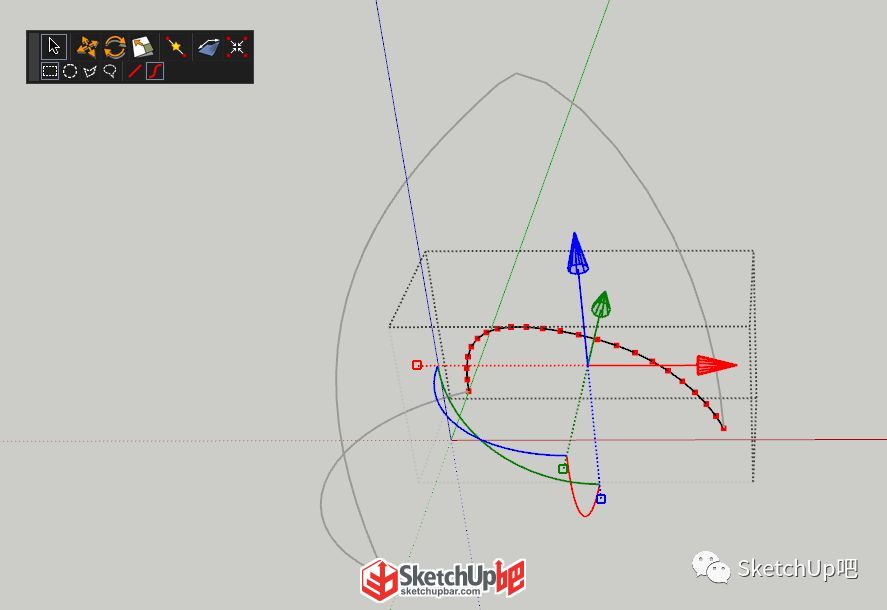Select the Vertex Tools arrow select tool
This screenshot has height=610, width=887.
(54, 46)
